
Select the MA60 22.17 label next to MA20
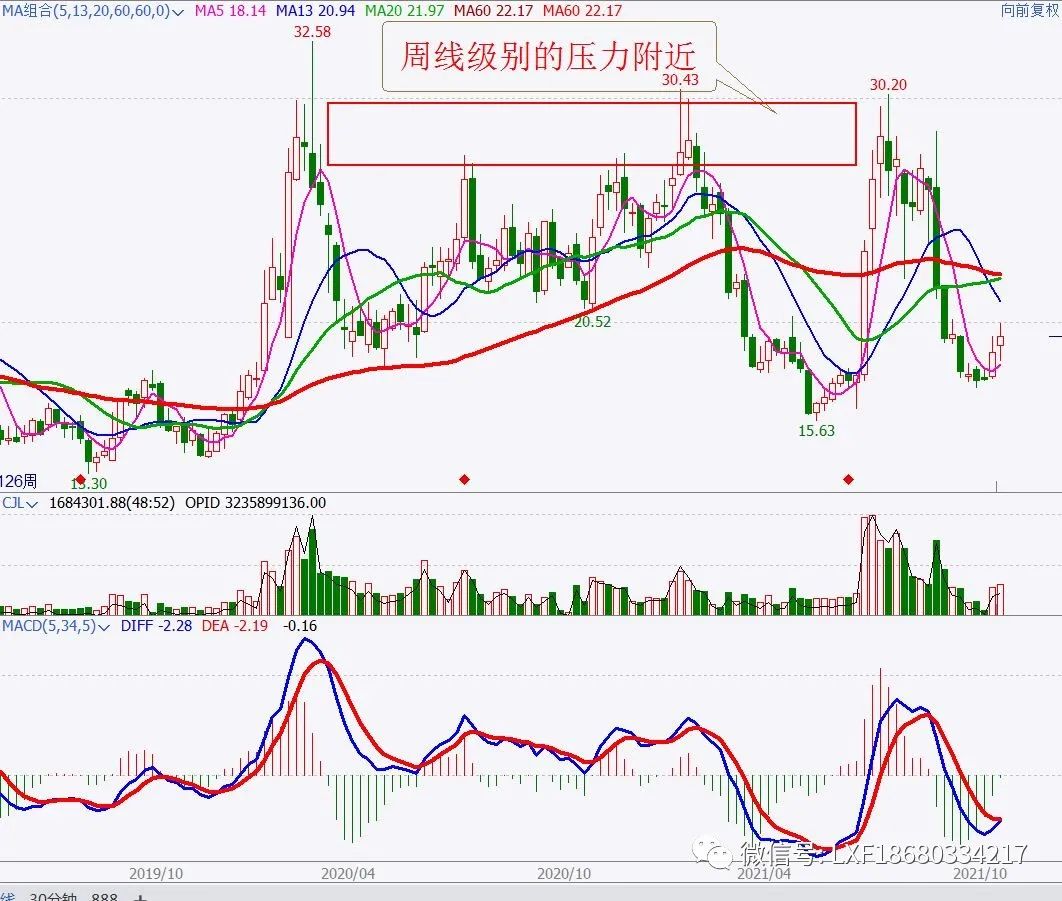[493, 11]
